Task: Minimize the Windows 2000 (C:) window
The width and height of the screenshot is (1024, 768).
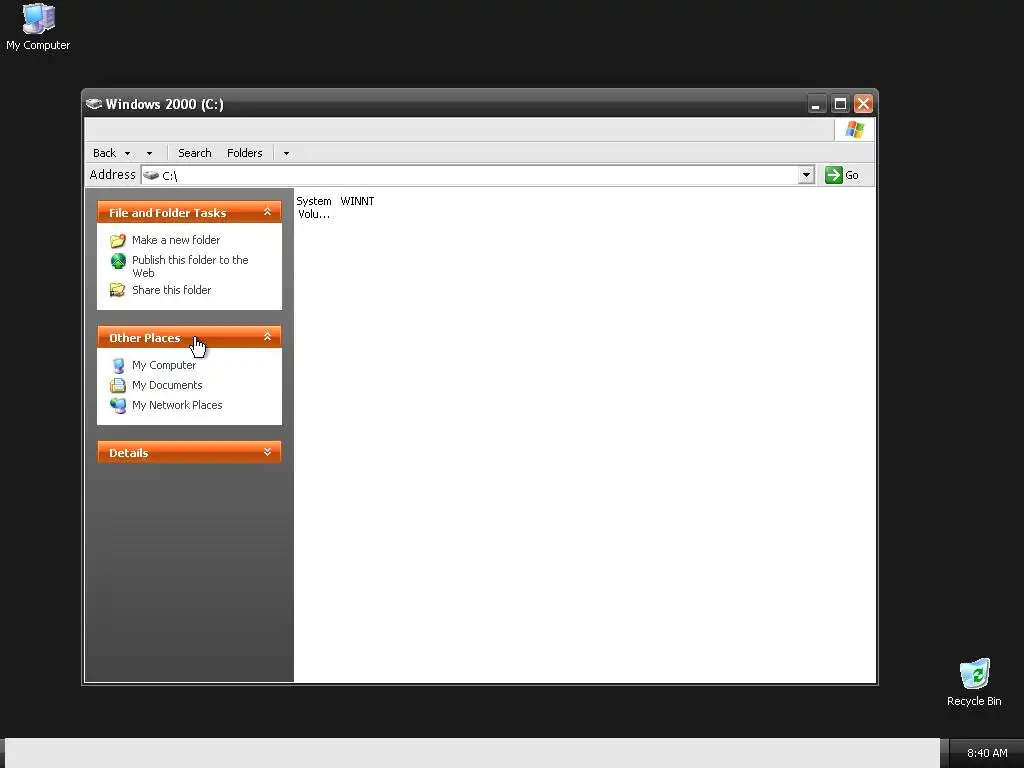Action: [x=816, y=104]
